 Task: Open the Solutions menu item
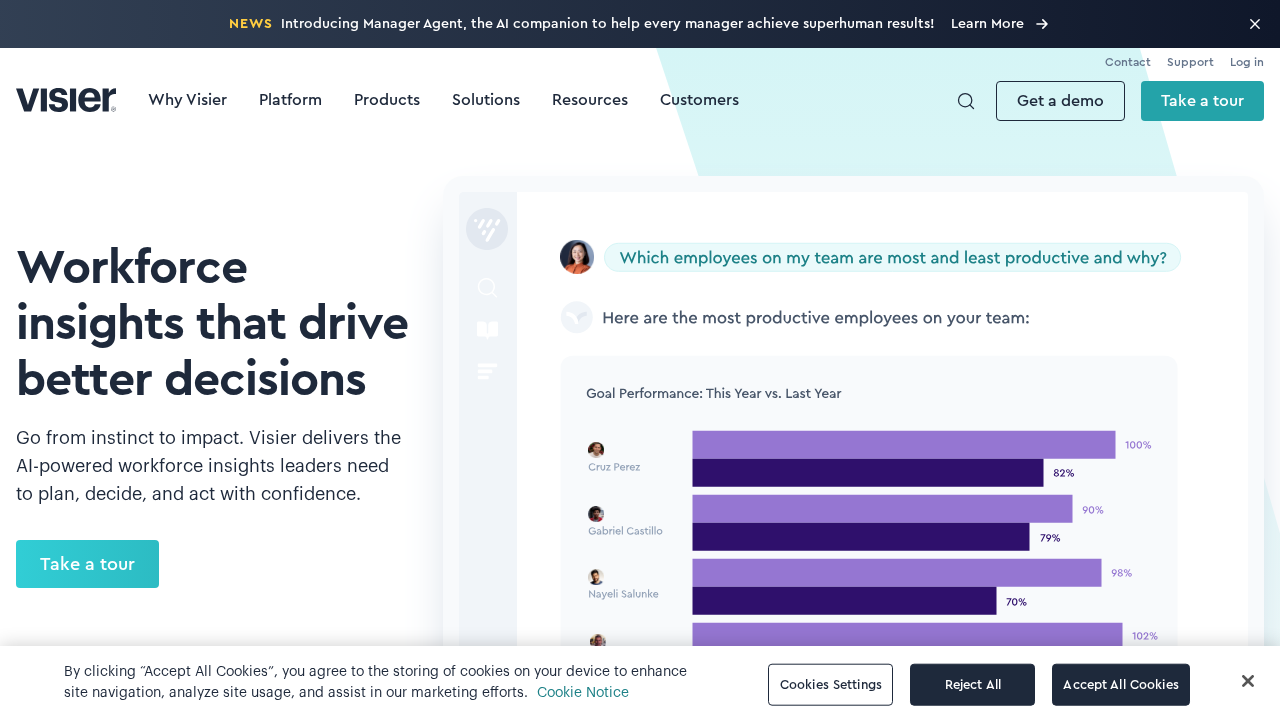point(486,100)
